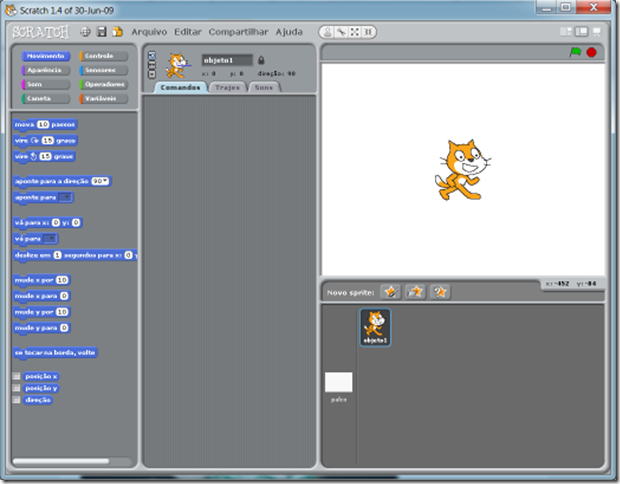Screen dimensions: 620x484
Task: Open the target dropdown in aponte para block
Action: coord(65,197)
